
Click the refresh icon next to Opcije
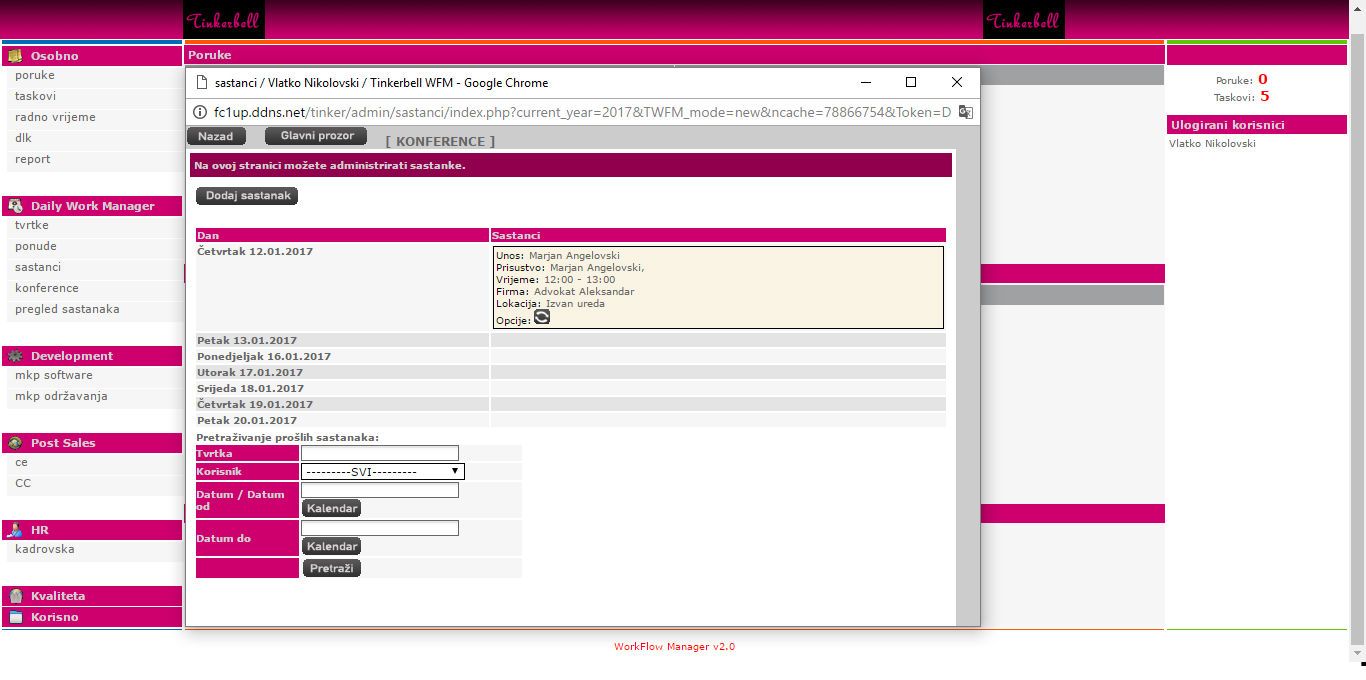tap(541, 317)
